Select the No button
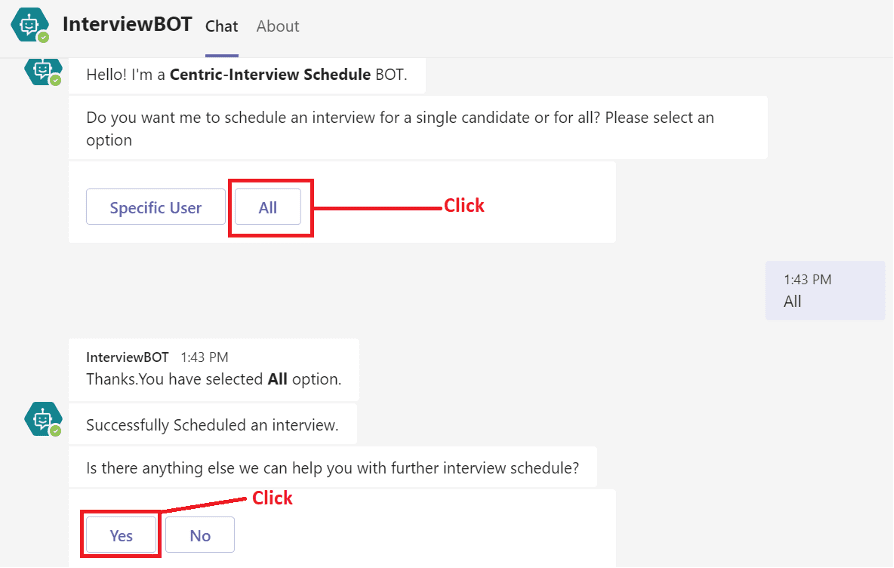 [x=200, y=535]
